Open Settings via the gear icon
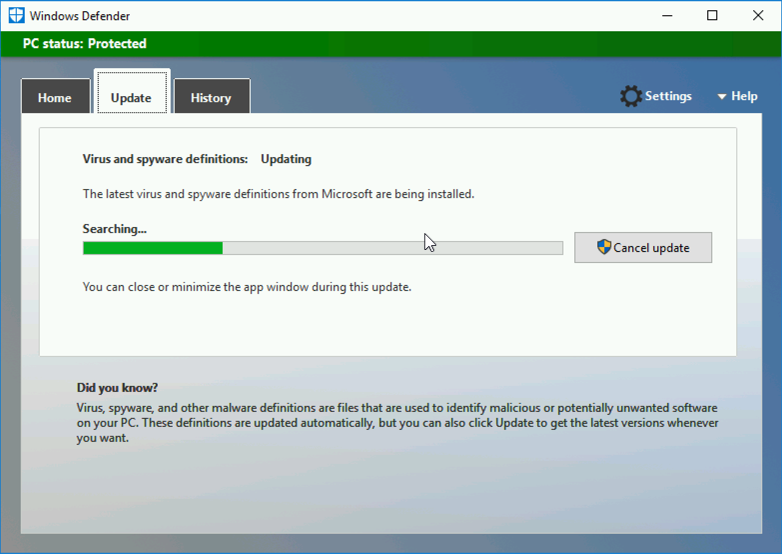This screenshot has width=782, height=554. [631, 96]
